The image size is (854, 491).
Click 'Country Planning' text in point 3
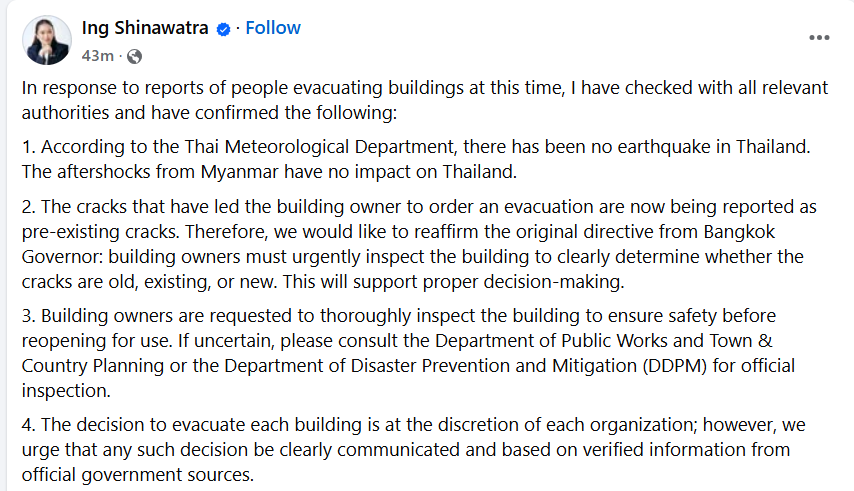pyautogui.click(x=93, y=366)
